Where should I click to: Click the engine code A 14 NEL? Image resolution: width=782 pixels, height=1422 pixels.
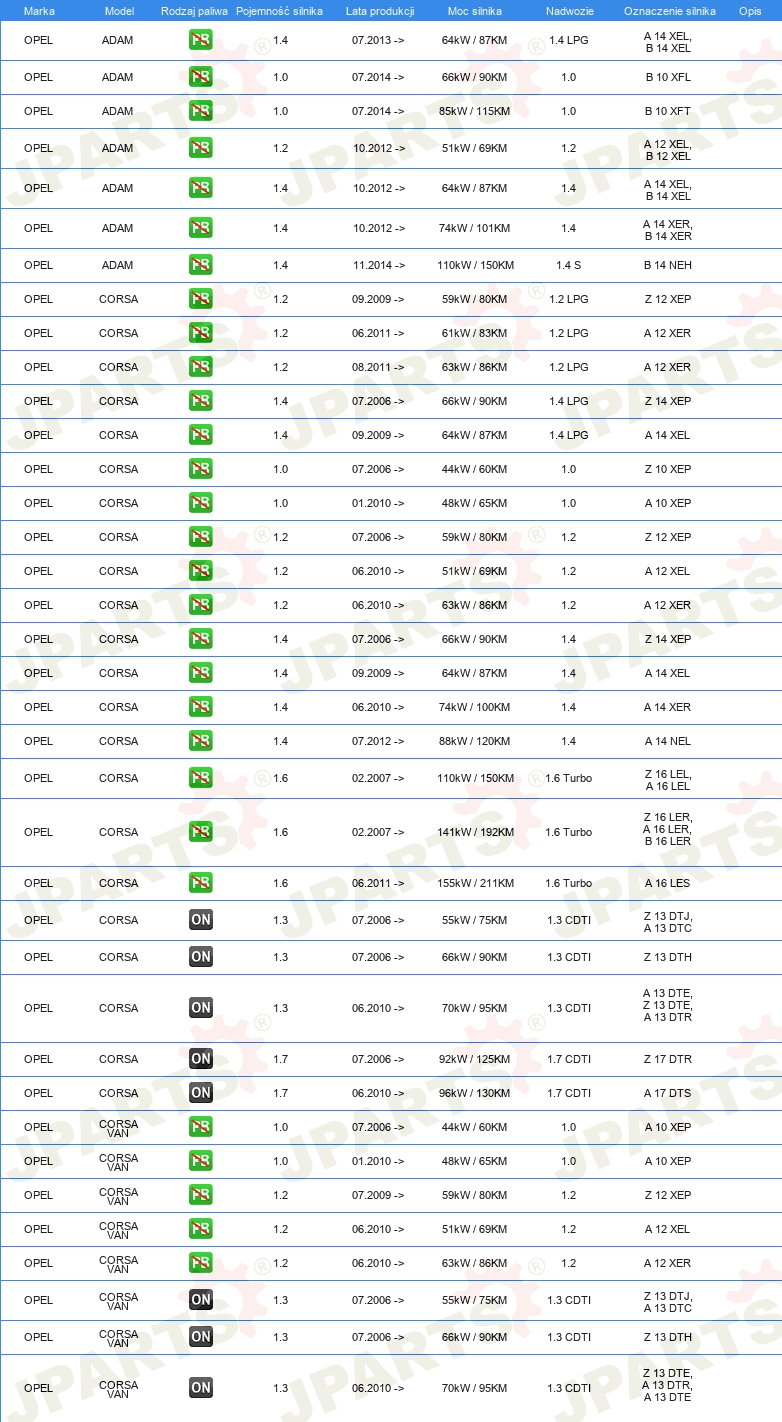668,741
